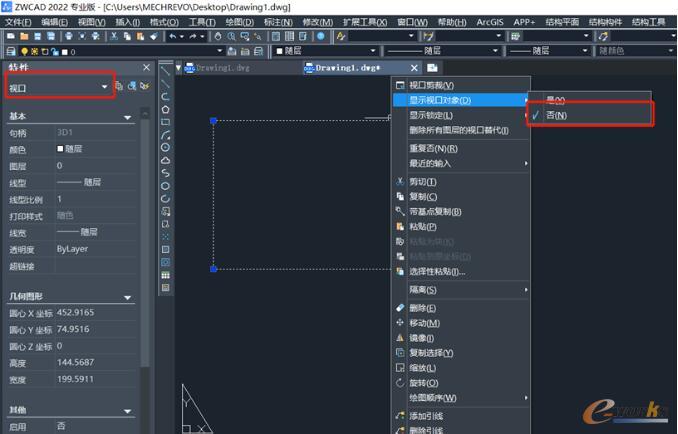Viewport: 678px width, 434px height.
Task: Click the new tab icon beside drawing tabs
Action: point(432,68)
